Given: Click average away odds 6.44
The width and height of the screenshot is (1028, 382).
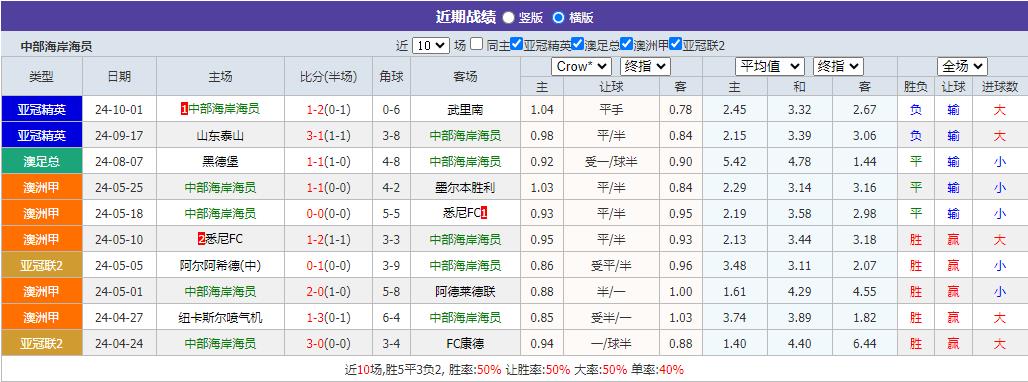Looking at the screenshot, I should [865, 343].
